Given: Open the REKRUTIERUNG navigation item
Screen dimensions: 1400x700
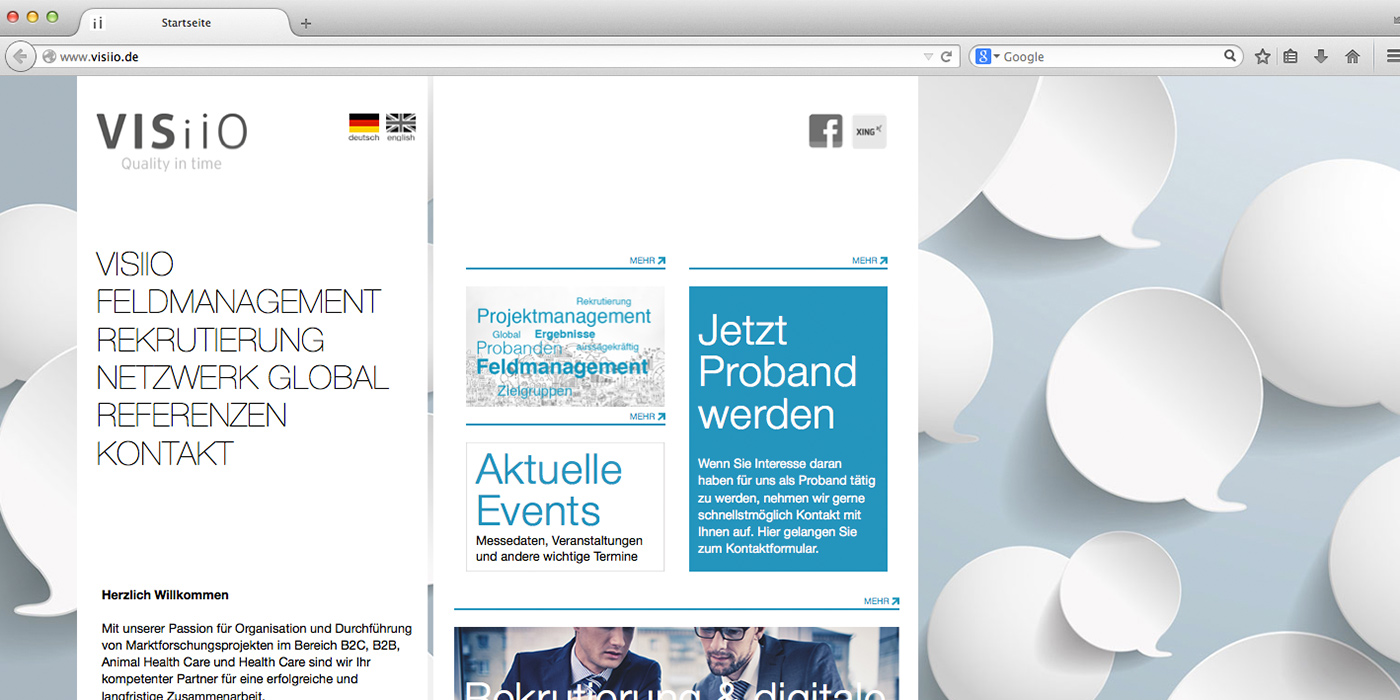Looking at the screenshot, I should point(210,340).
